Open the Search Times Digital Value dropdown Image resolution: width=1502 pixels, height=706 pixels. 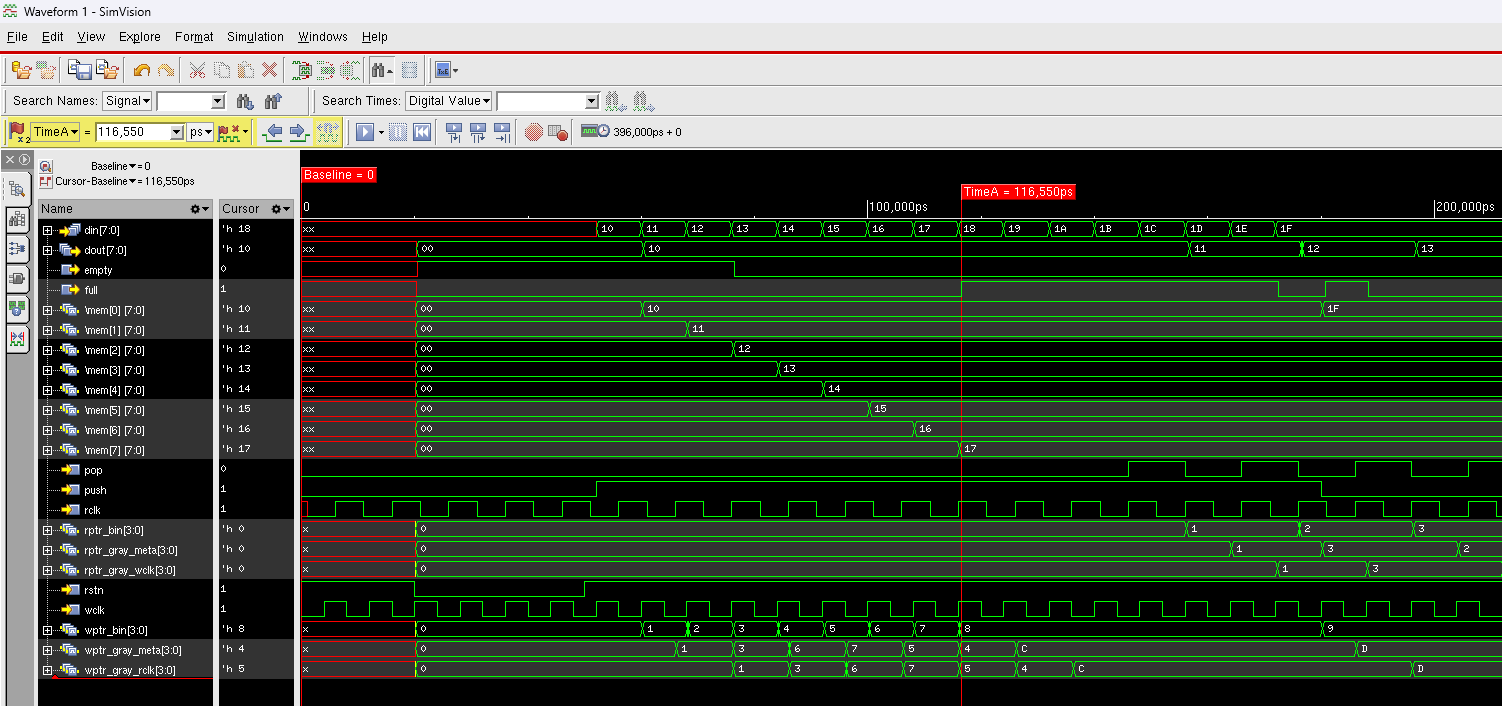click(x=449, y=101)
